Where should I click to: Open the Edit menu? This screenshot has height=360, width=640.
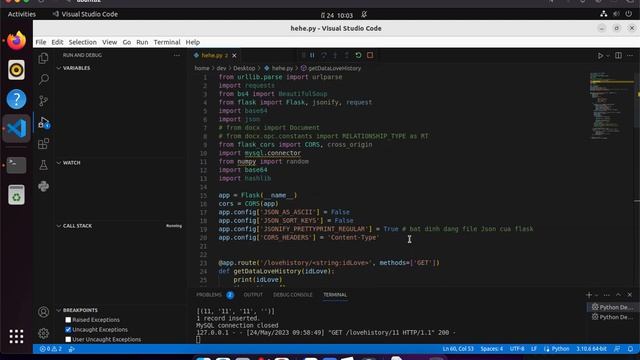(57, 42)
